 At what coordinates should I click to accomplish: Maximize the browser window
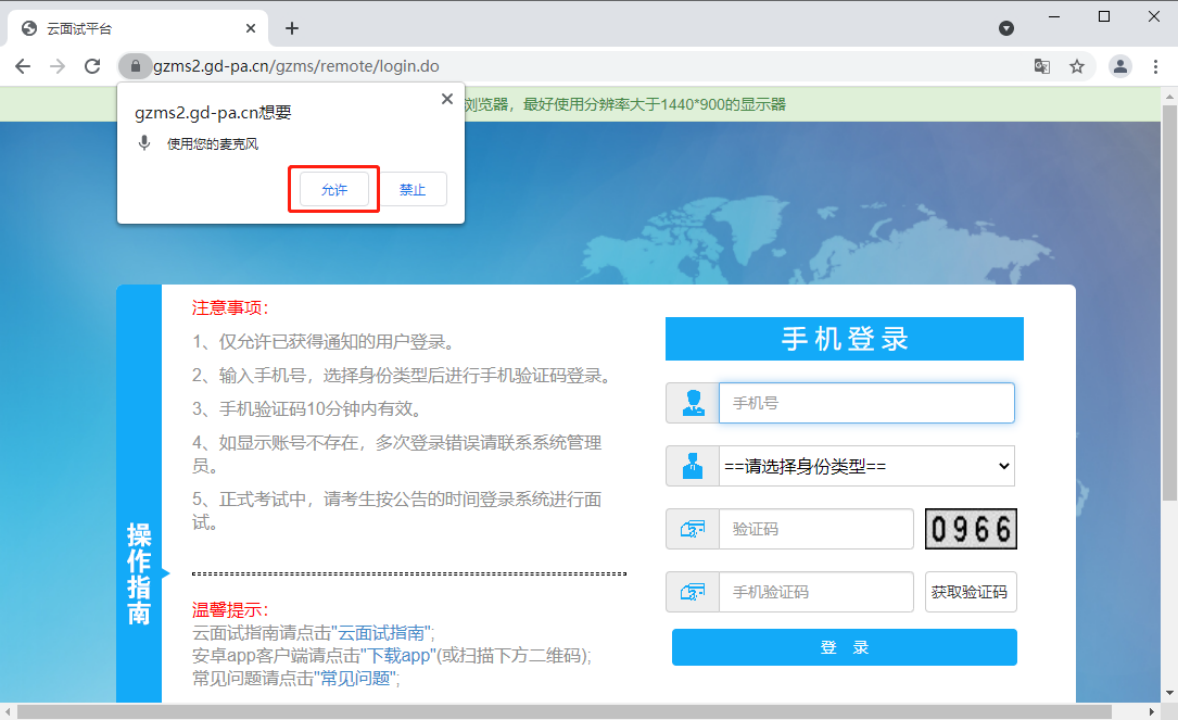pos(1104,17)
